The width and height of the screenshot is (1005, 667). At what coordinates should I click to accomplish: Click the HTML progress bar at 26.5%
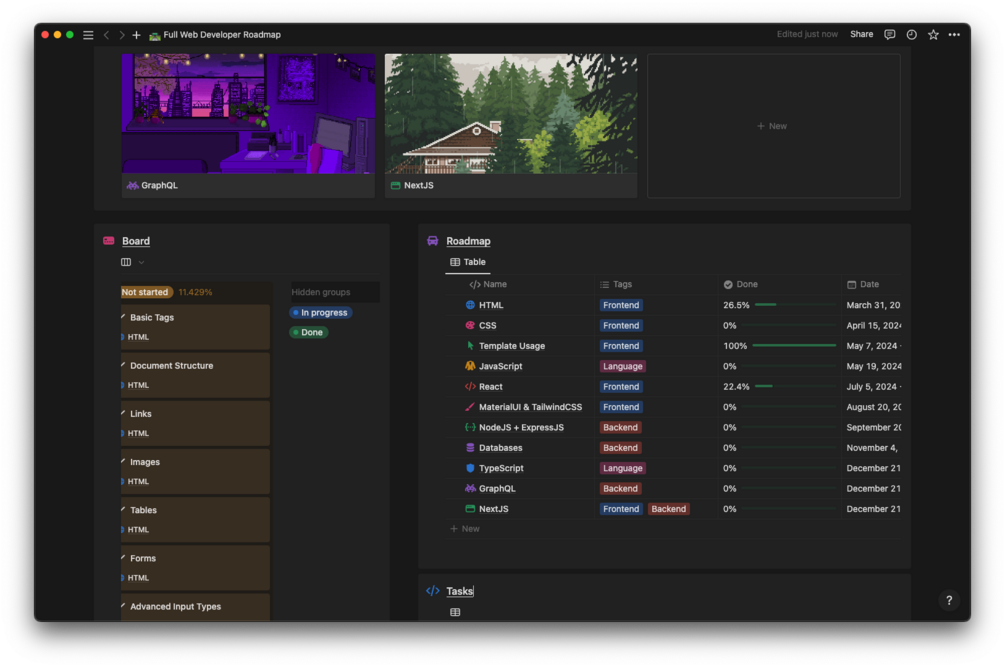795,305
